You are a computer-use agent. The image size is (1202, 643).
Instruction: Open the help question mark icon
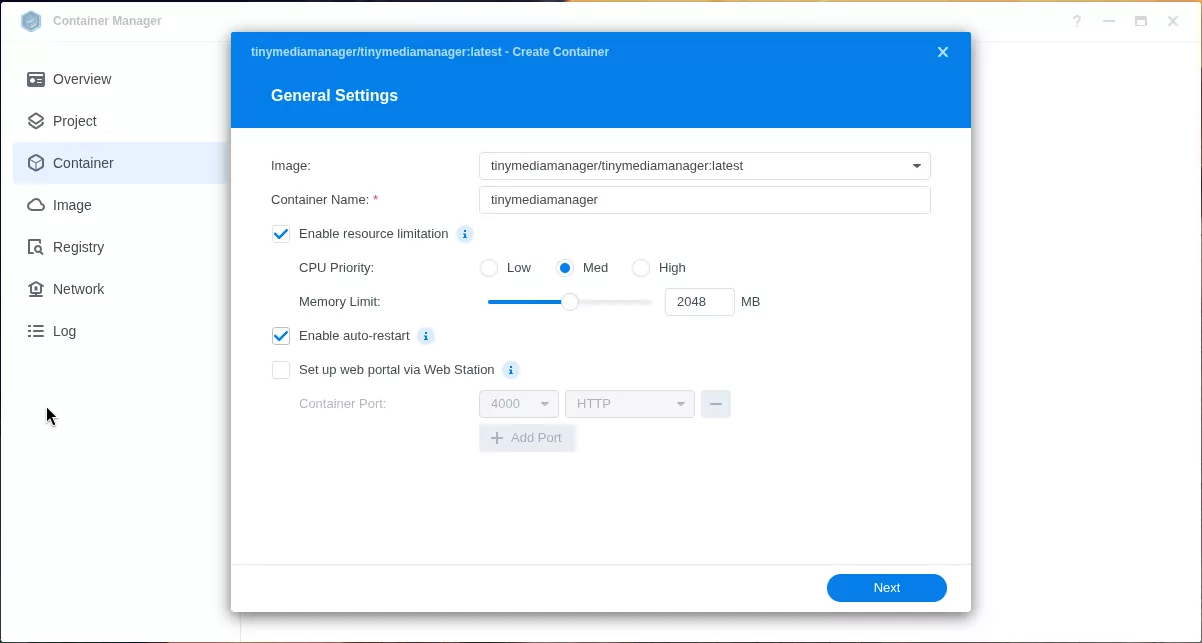click(x=1077, y=21)
